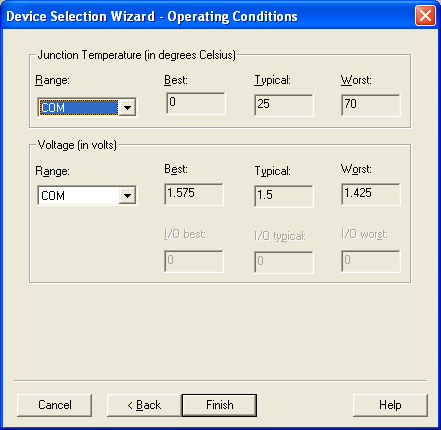
Task: Close the wizard with the red X
Action: tap(425, 16)
